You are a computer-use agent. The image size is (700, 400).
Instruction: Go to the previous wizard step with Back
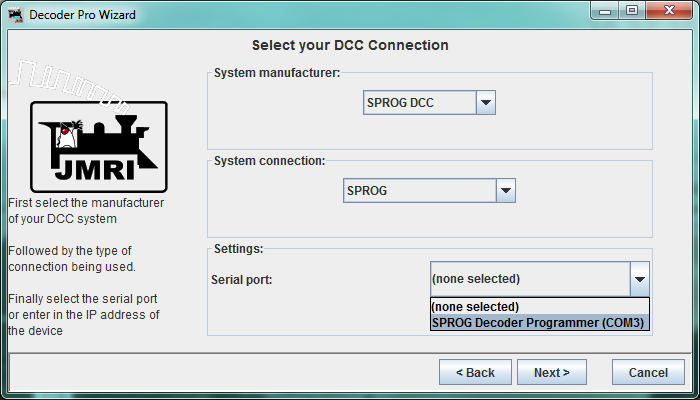tap(475, 372)
